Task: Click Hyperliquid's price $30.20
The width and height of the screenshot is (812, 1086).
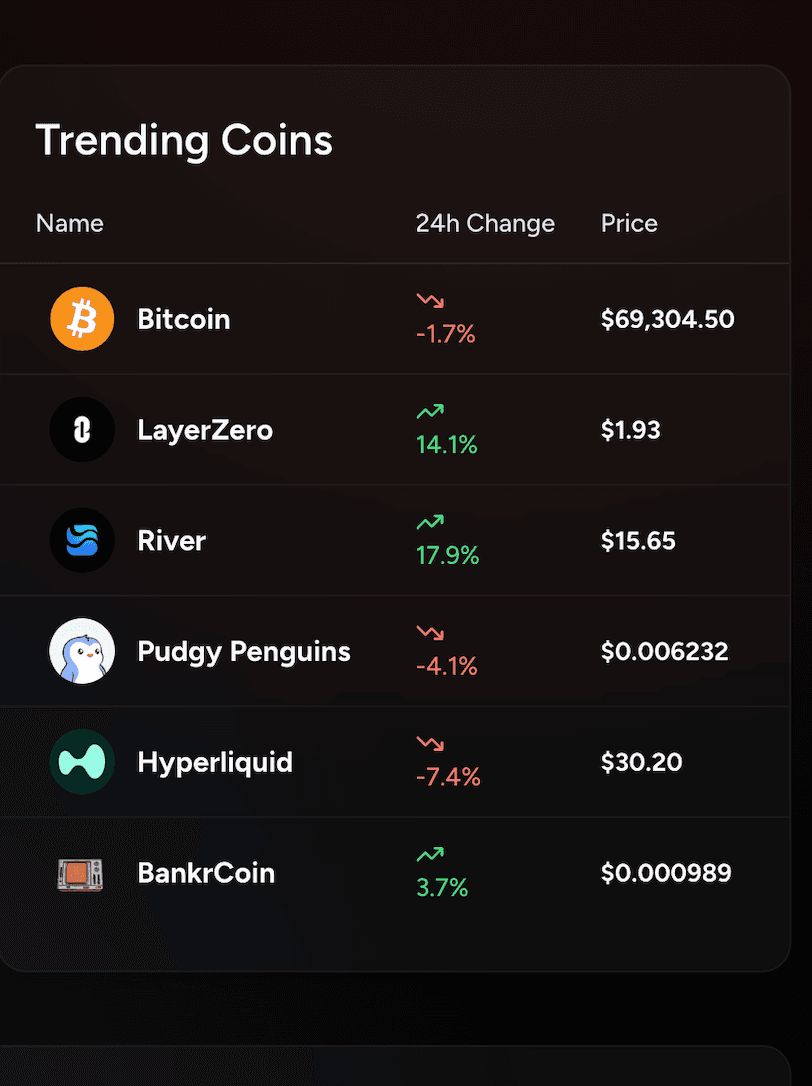Action: tap(641, 762)
